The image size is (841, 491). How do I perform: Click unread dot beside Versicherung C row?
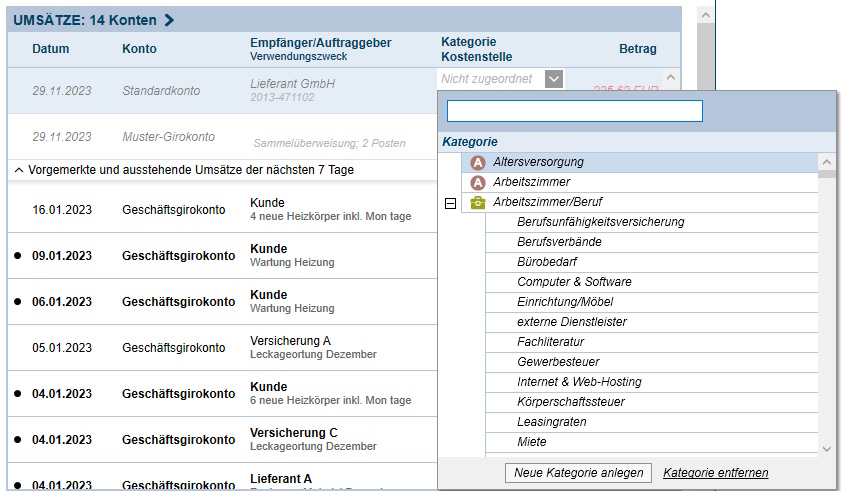coord(18,440)
